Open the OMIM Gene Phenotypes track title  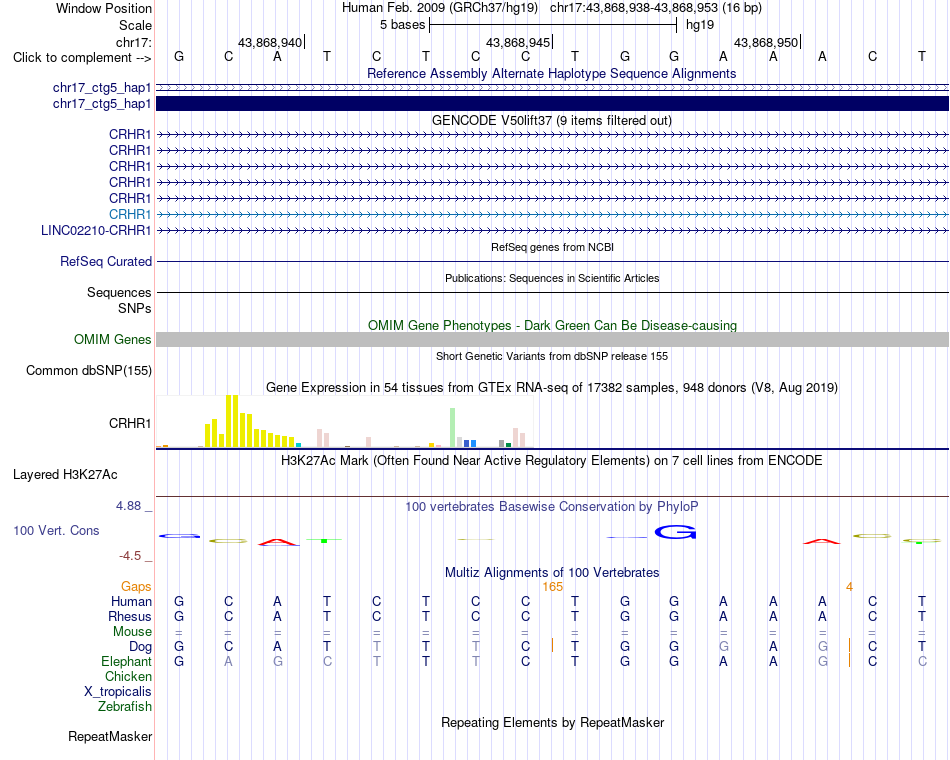click(x=552, y=325)
